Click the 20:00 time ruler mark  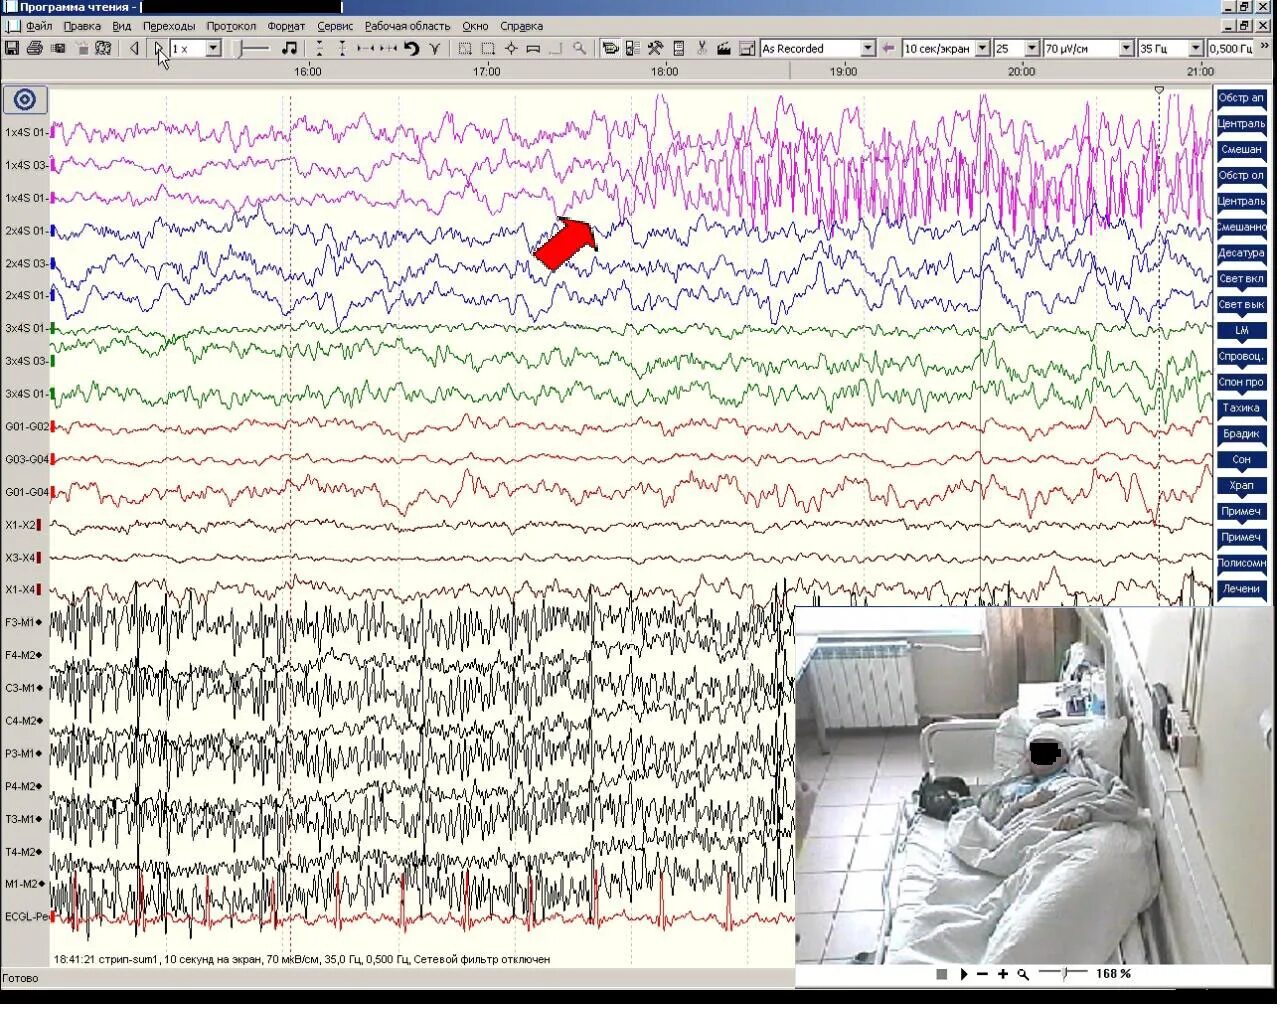click(1021, 71)
